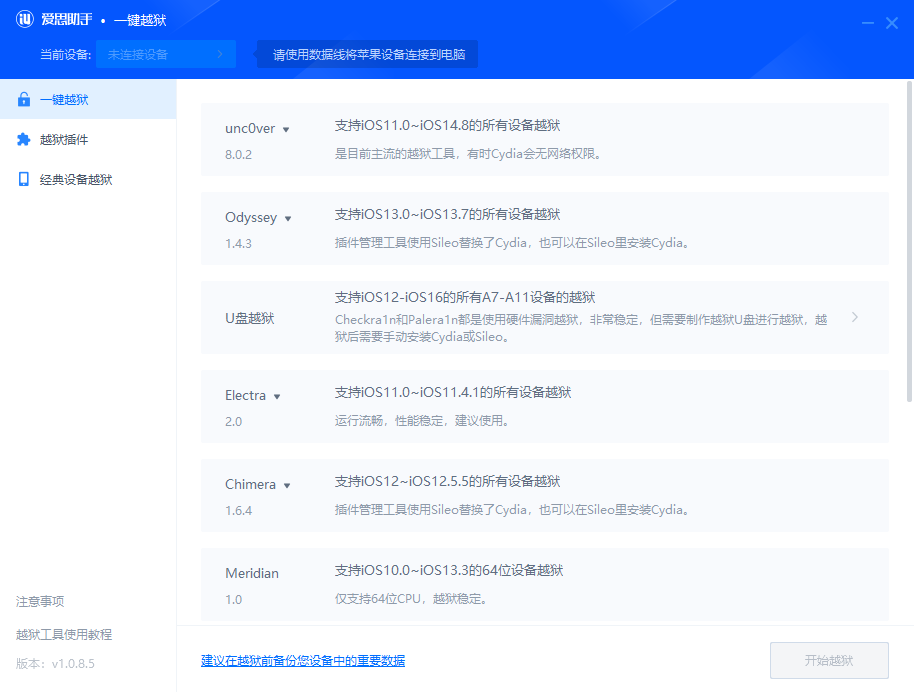914x692 pixels.
Task: Expand U盘越狱 details via right chevron
Action: click(855, 316)
